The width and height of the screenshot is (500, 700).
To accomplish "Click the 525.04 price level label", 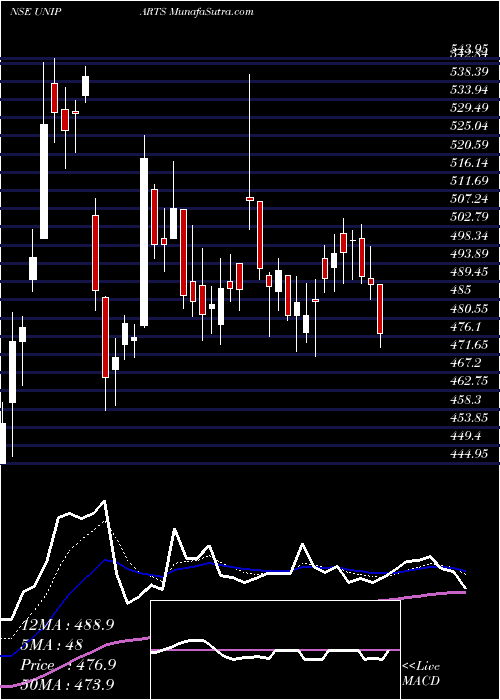I will (468, 126).
